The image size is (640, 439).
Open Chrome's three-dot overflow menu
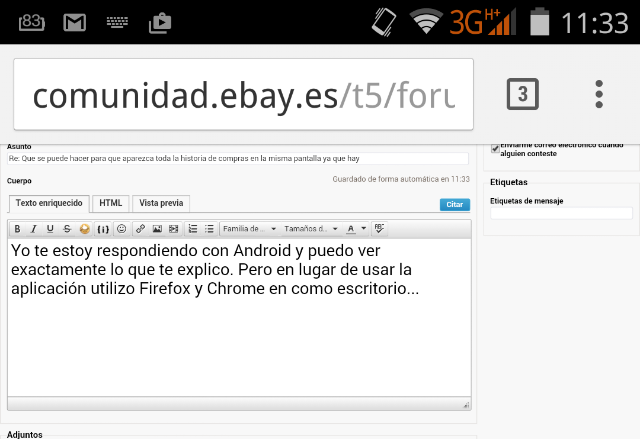(599, 95)
